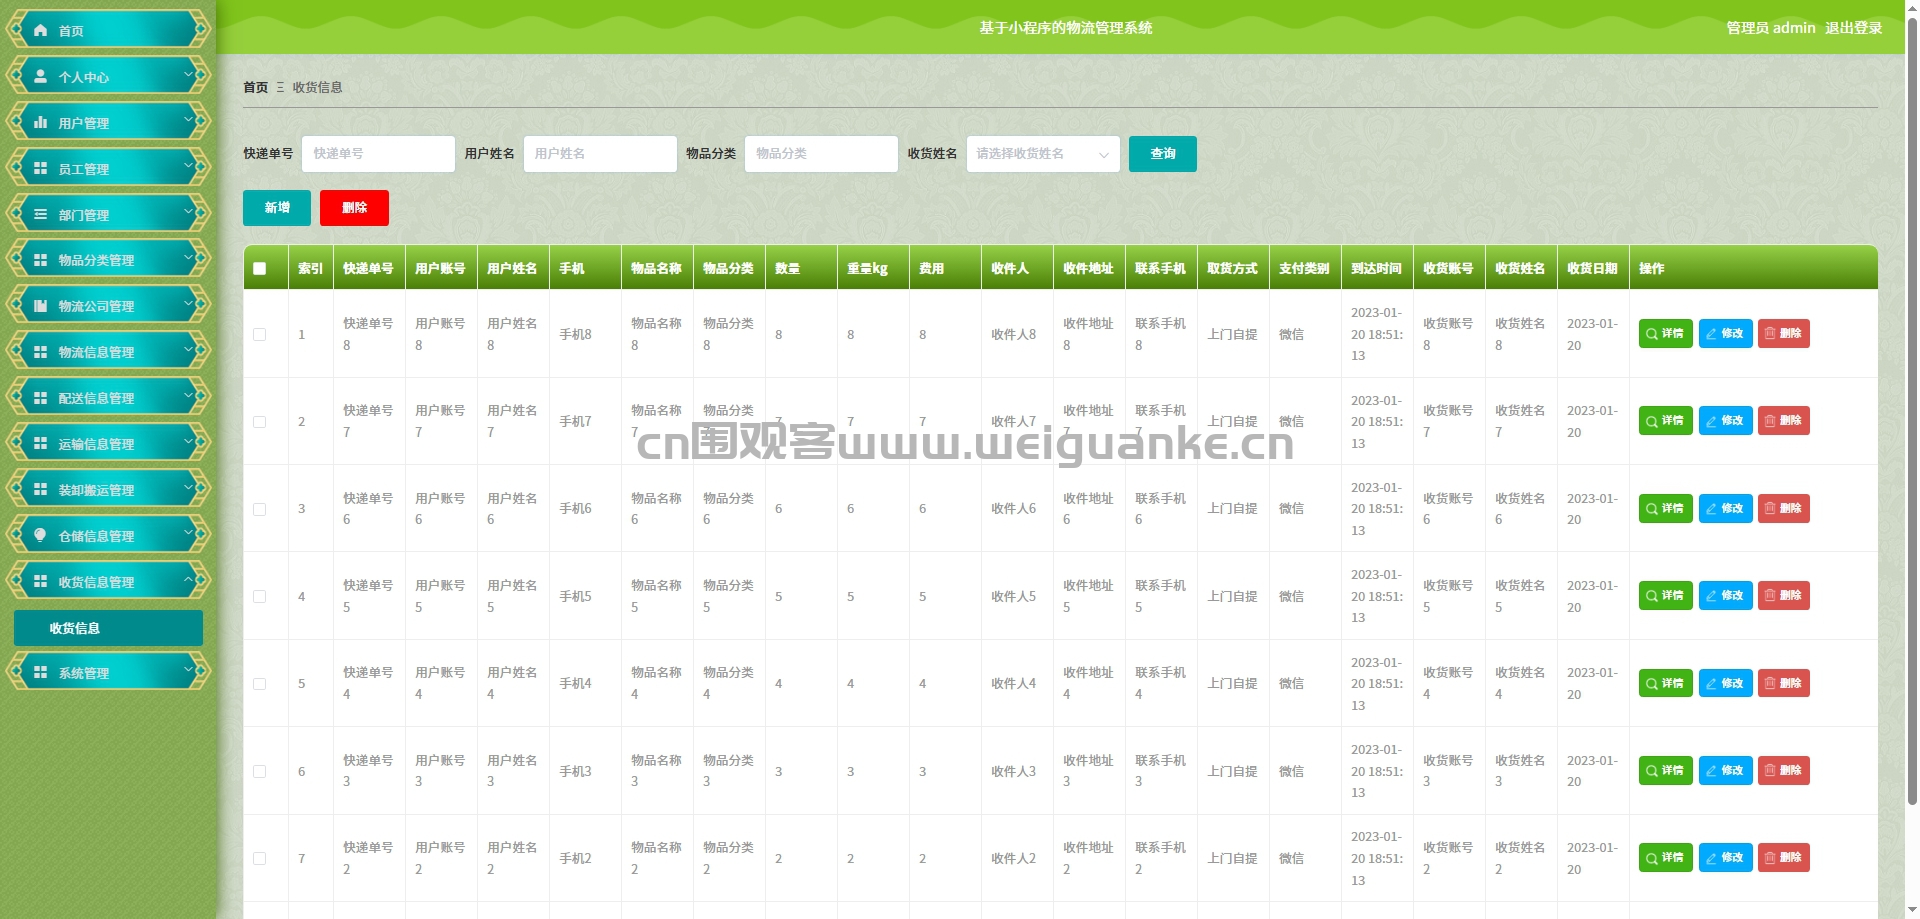Check the checkbox for index row 6
This screenshot has width=1920, height=919.
click(x=260, y=771)
